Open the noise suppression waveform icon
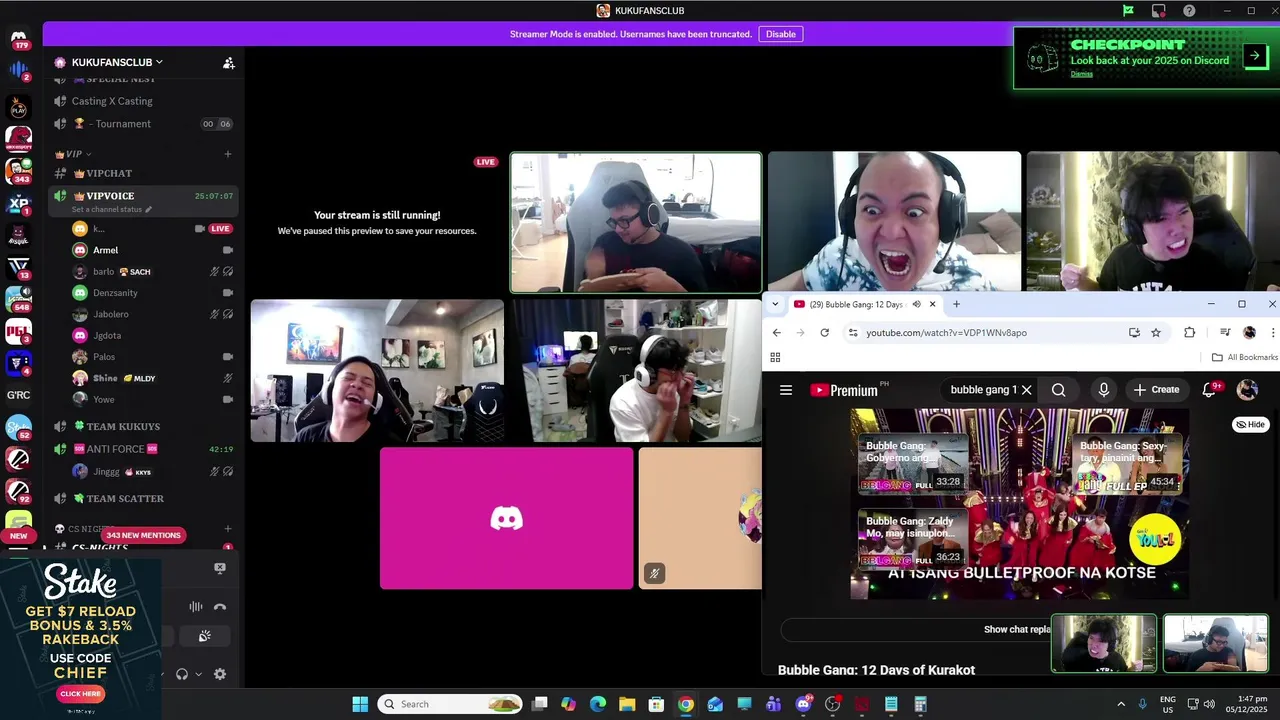This screenshot has height=720, width=1280. point(196,607)
